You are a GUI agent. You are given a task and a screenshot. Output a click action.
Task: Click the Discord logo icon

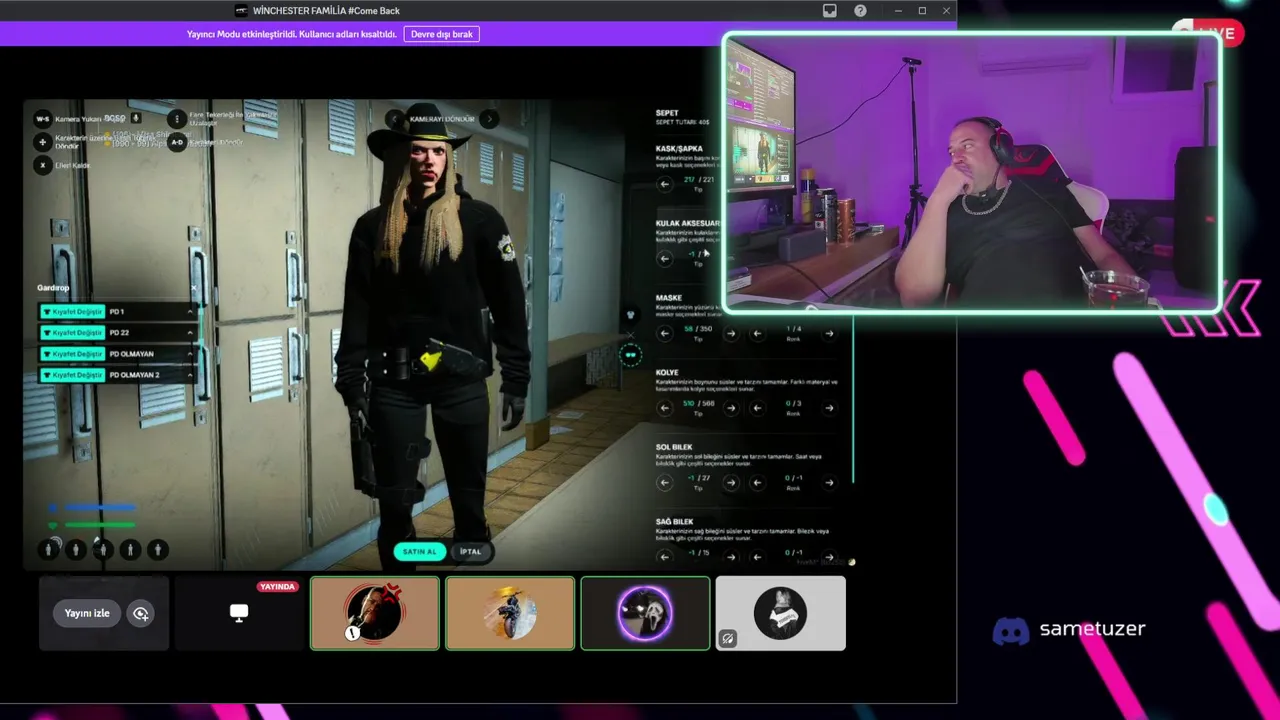1011,630
